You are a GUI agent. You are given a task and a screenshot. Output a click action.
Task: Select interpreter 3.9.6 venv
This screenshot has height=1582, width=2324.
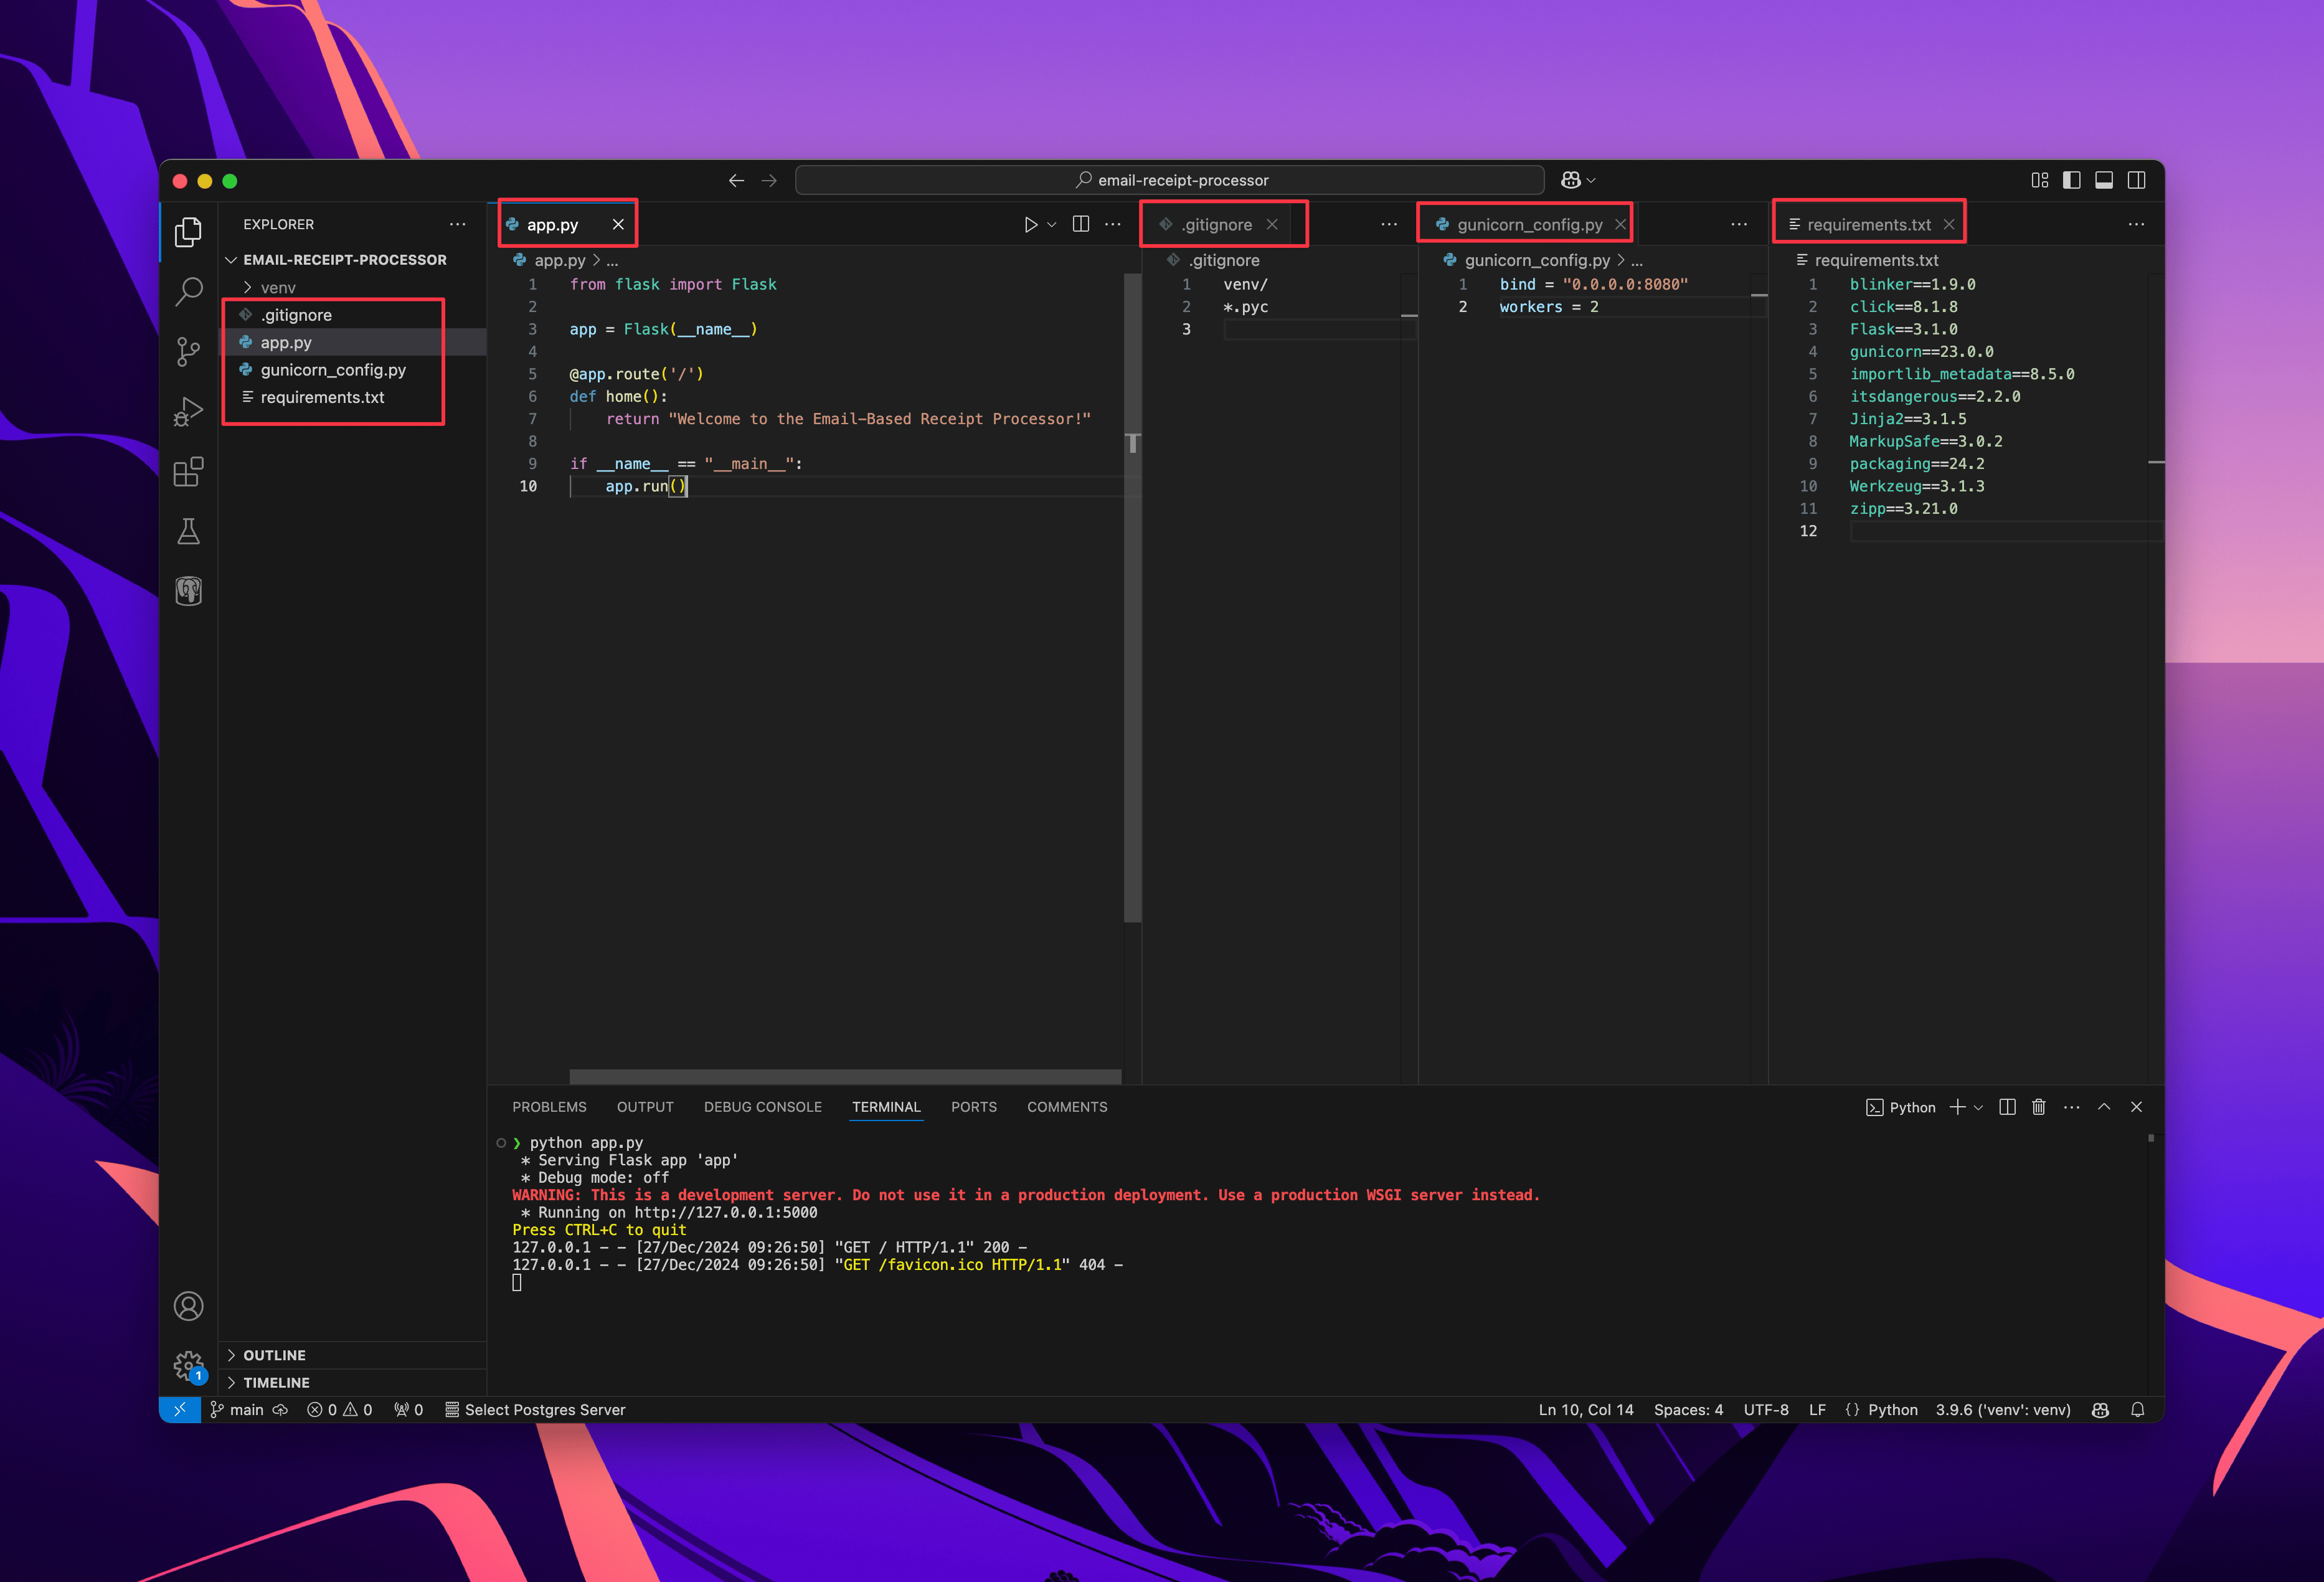pos(2002,1410)
